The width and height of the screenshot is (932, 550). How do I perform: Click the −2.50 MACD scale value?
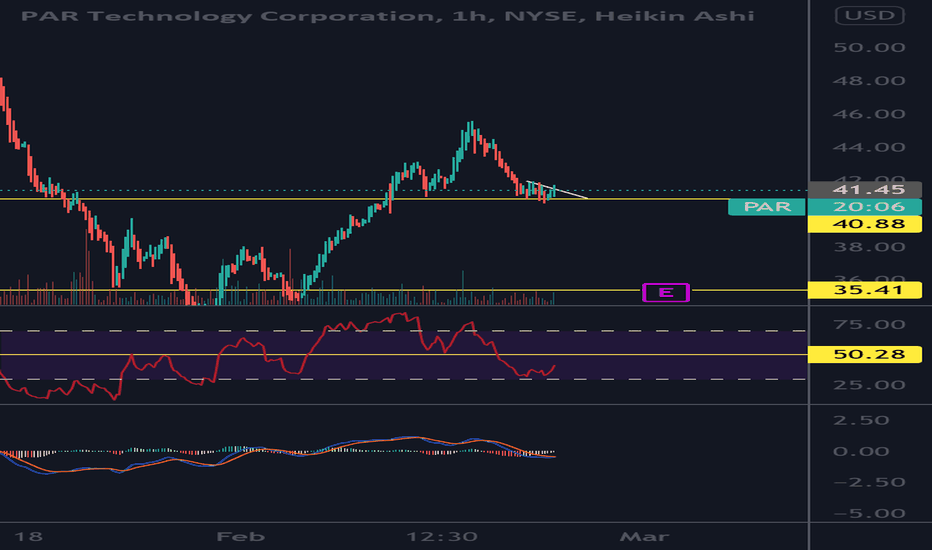tap(869, 482)
